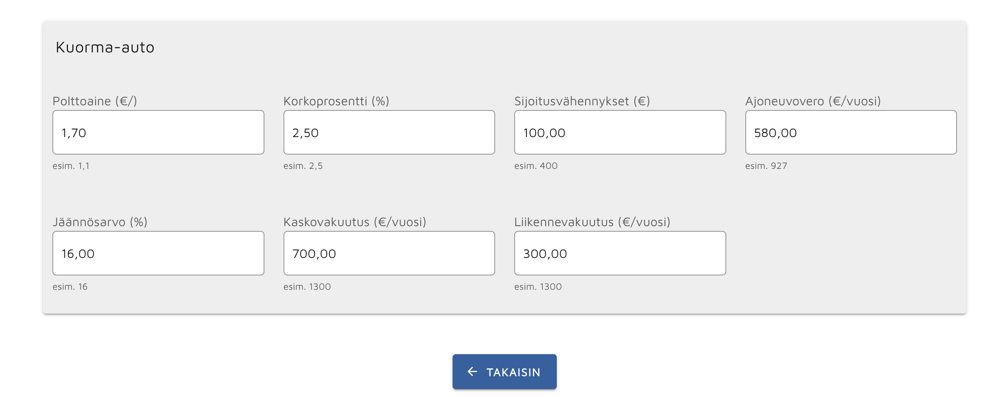Click the 'esim. 927' hint text
Viewport: 1002px width, 397px height.
766,166
